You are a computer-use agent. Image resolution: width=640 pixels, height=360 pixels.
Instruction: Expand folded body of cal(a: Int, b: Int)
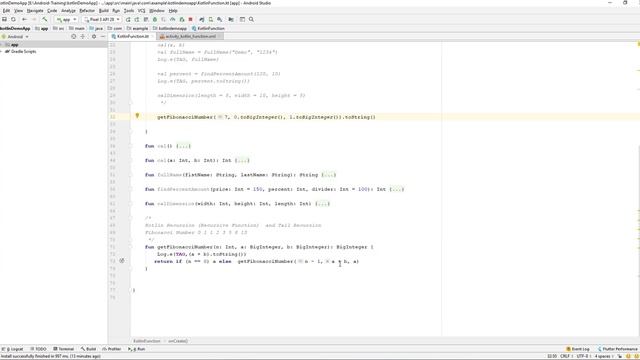(x=242, y=160)
